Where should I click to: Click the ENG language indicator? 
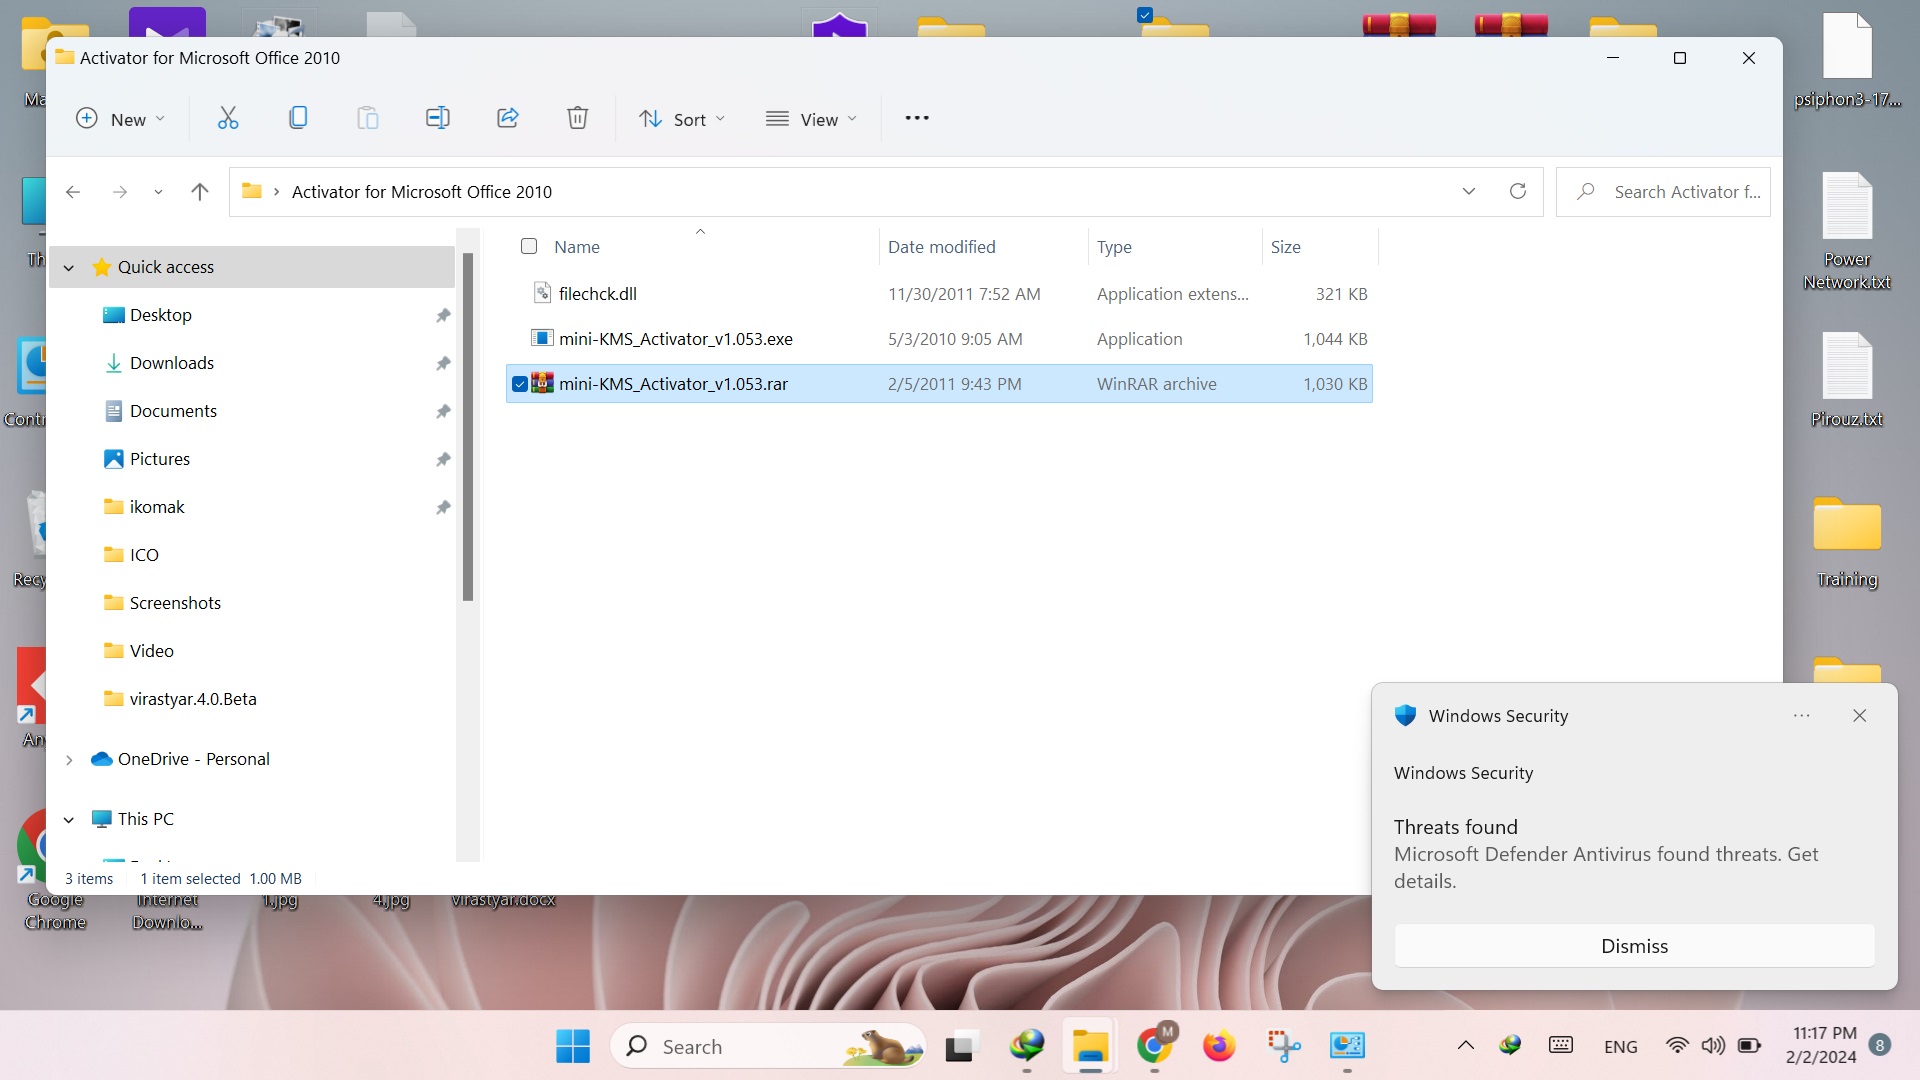(1620, 1047)
